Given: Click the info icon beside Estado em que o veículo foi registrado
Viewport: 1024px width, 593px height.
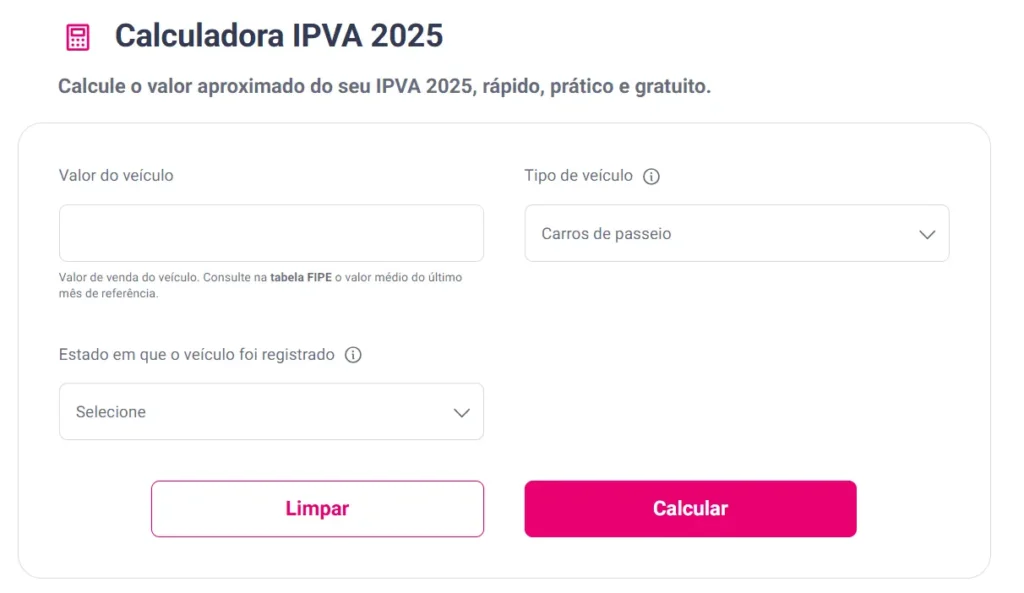Looking at the screenshot, I should tap(353, 355).
